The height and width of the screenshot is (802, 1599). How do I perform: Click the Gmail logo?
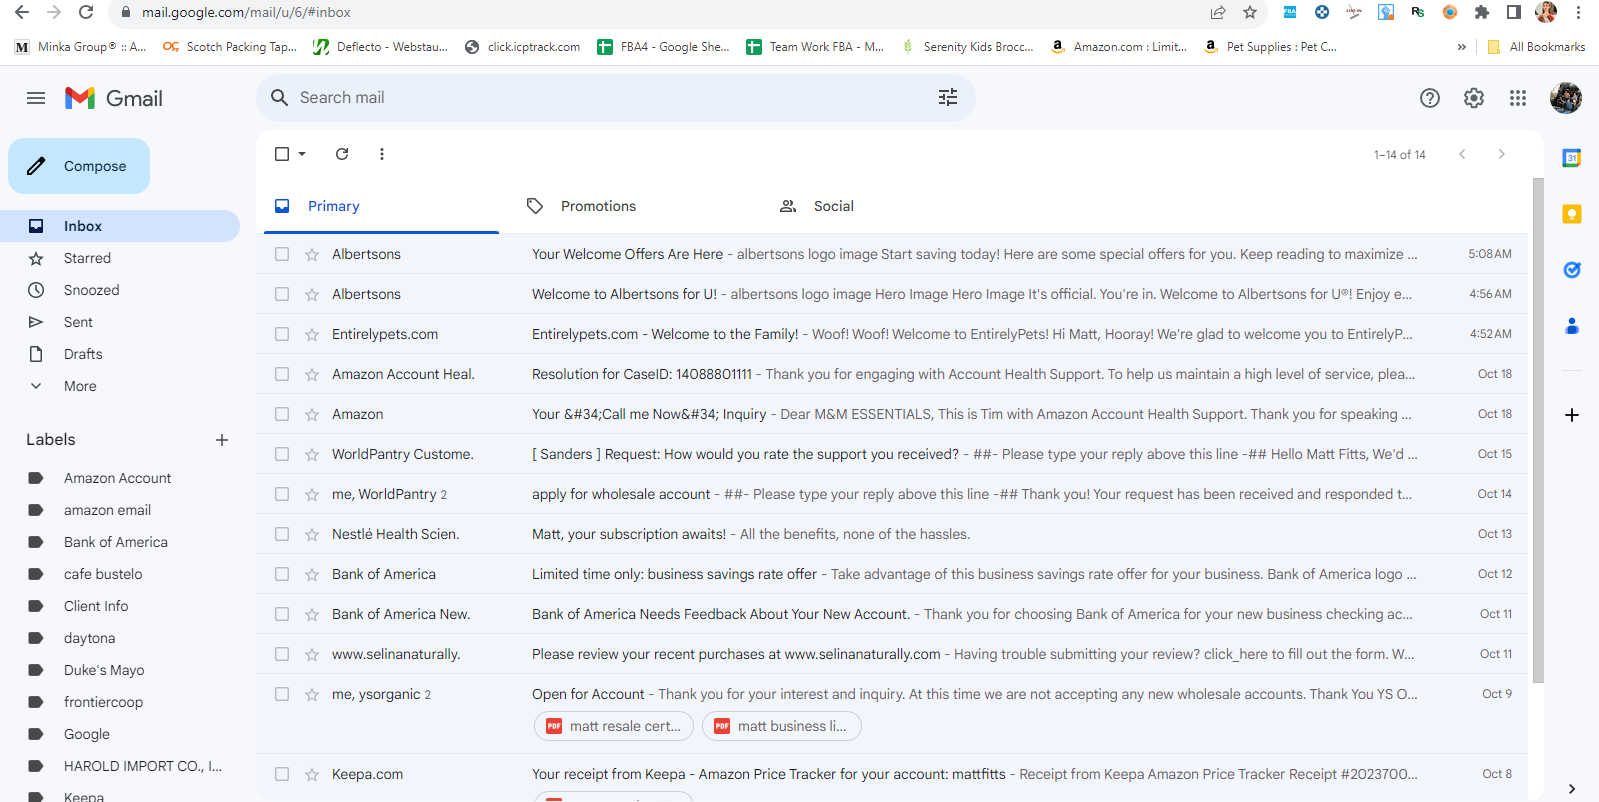(x=114, y=98)
